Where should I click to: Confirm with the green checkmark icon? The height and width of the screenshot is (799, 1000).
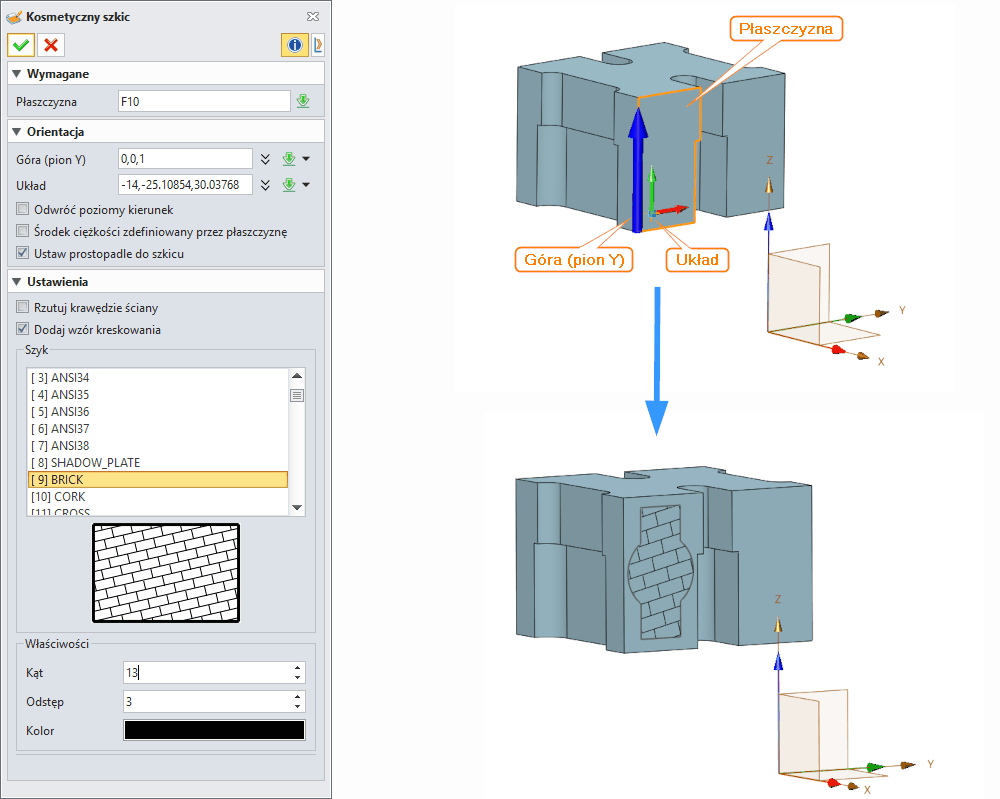[20, 45]
